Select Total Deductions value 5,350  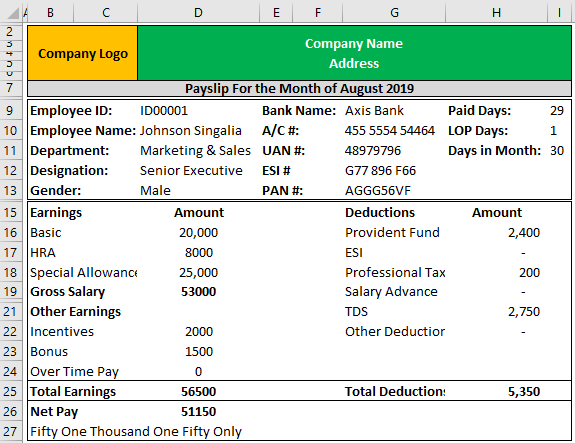[x=524, y=392]
